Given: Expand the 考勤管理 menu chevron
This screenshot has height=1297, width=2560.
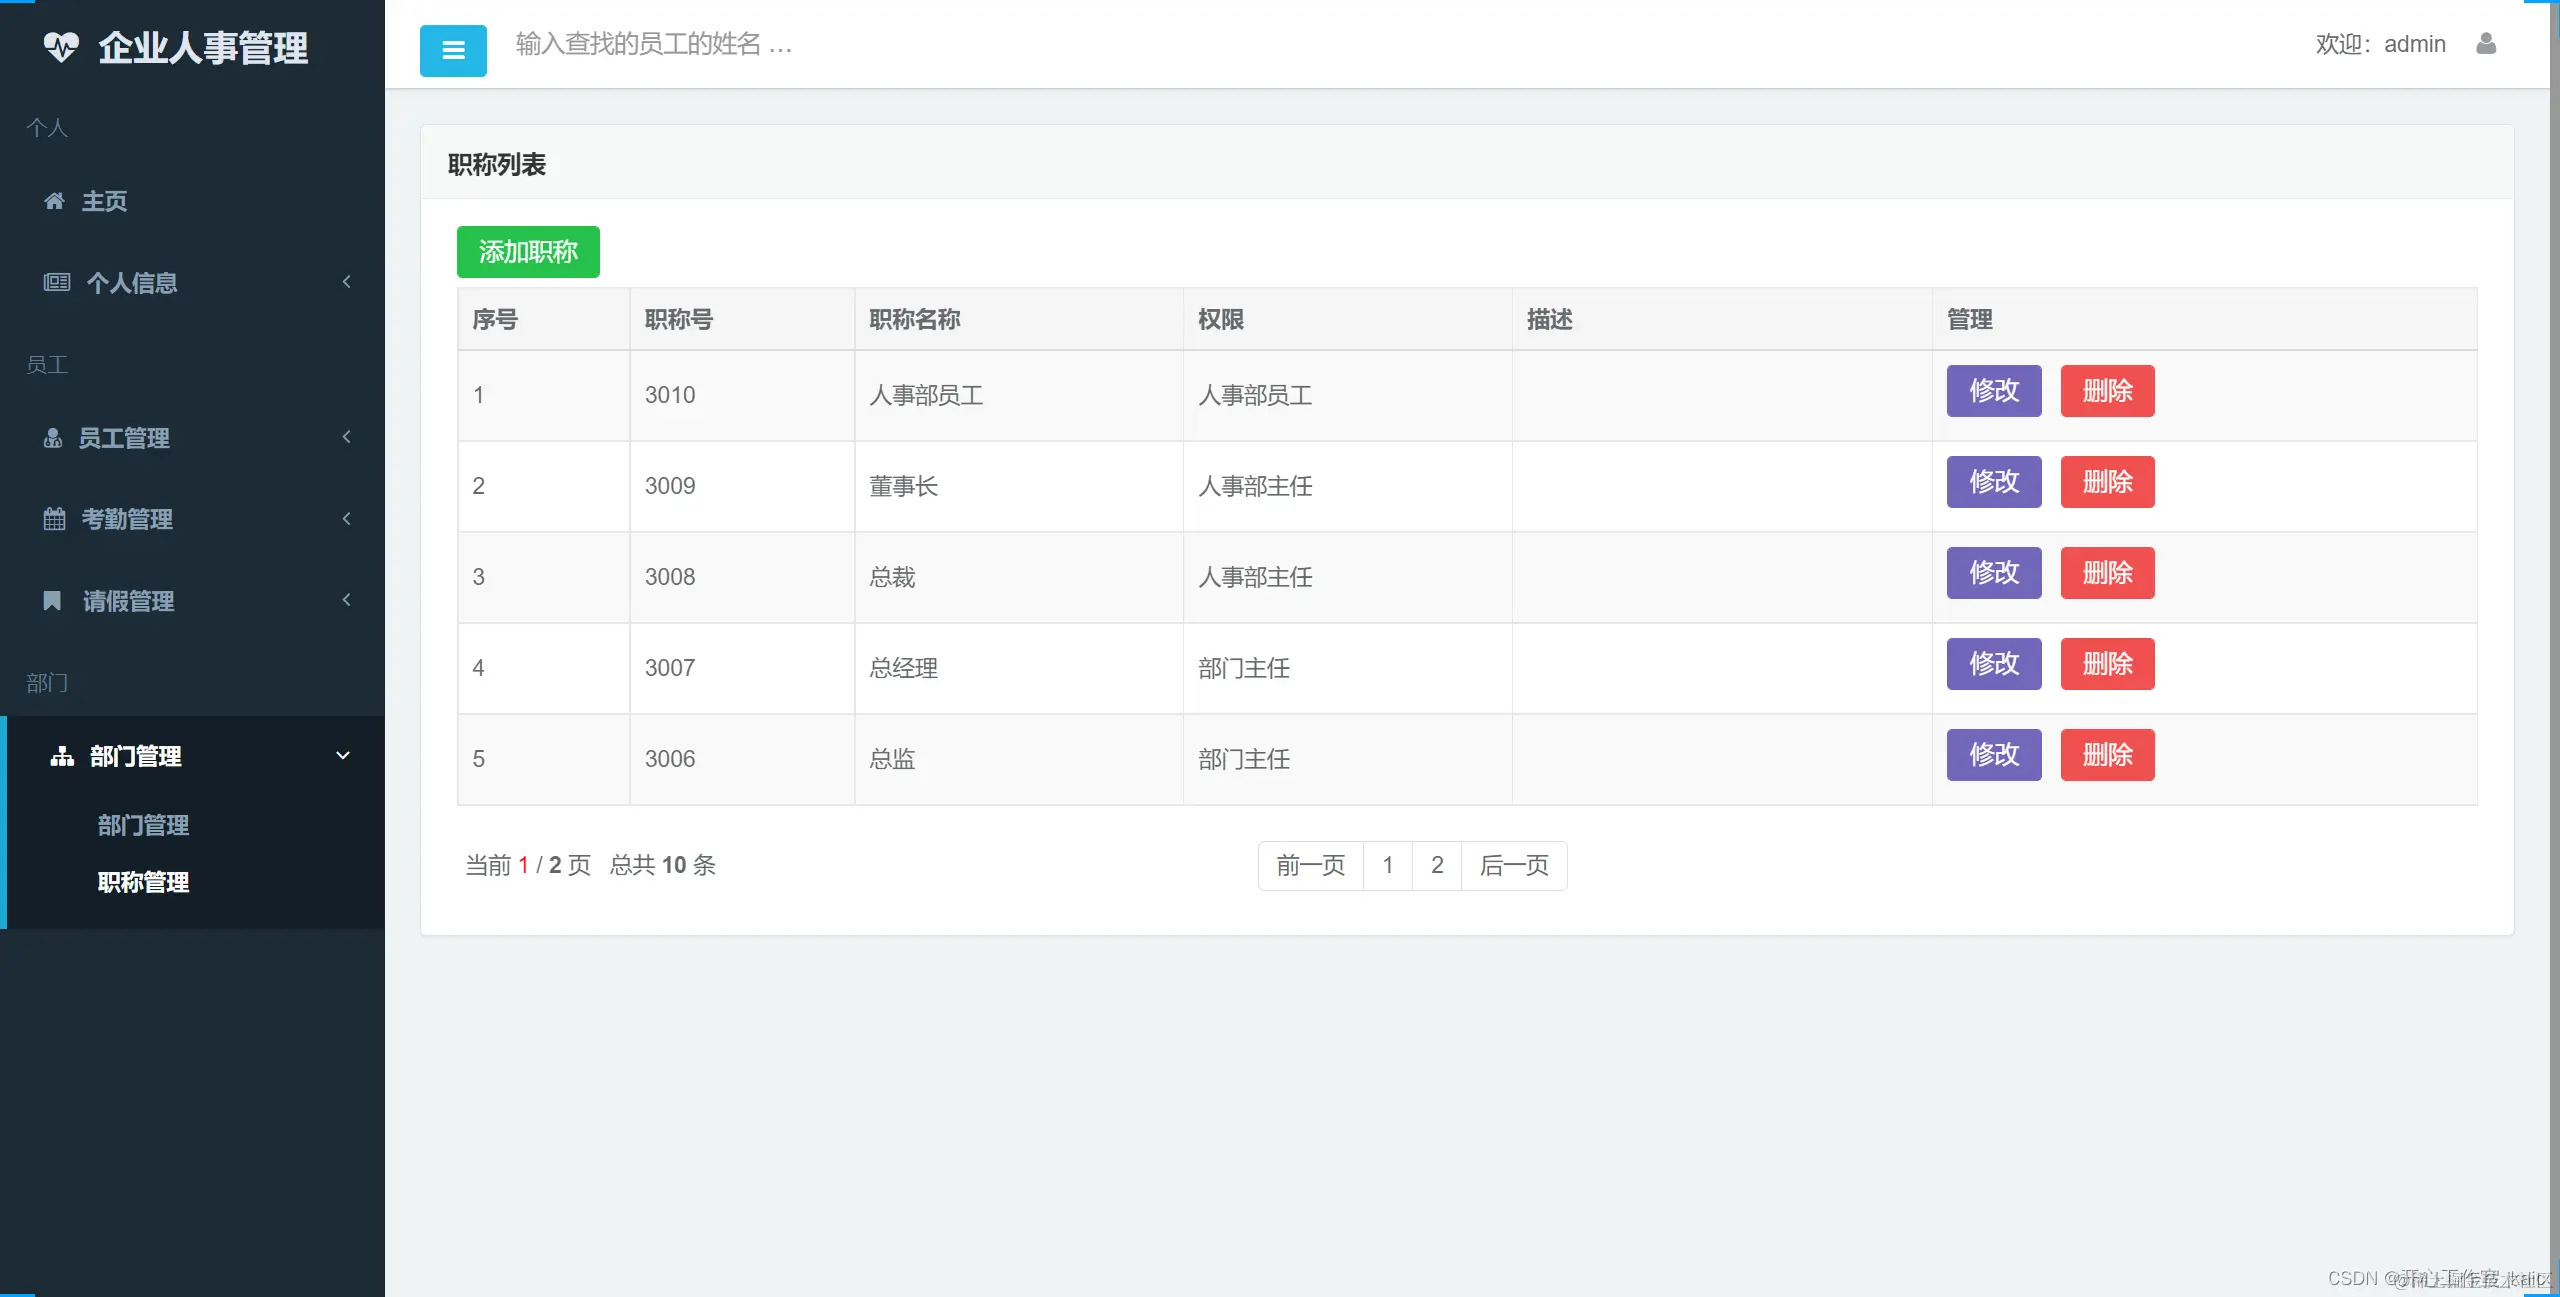Looking at the screenshot, I should point(347,519).
